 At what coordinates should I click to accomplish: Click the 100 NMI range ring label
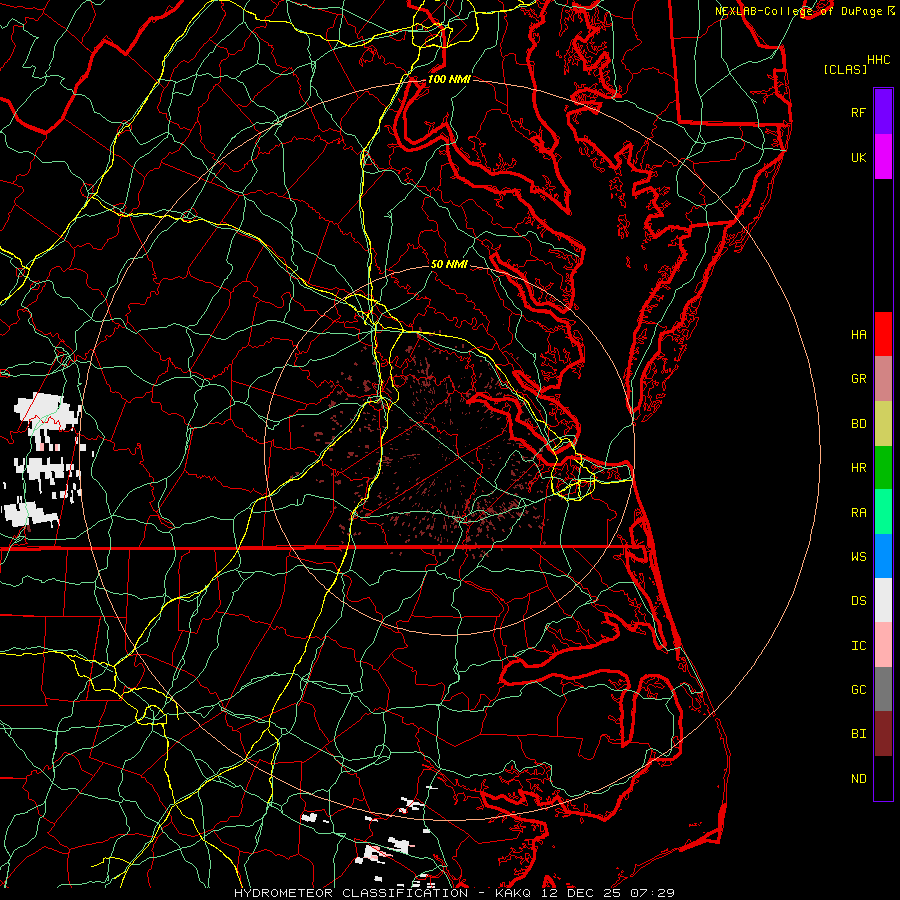(449, 79)
